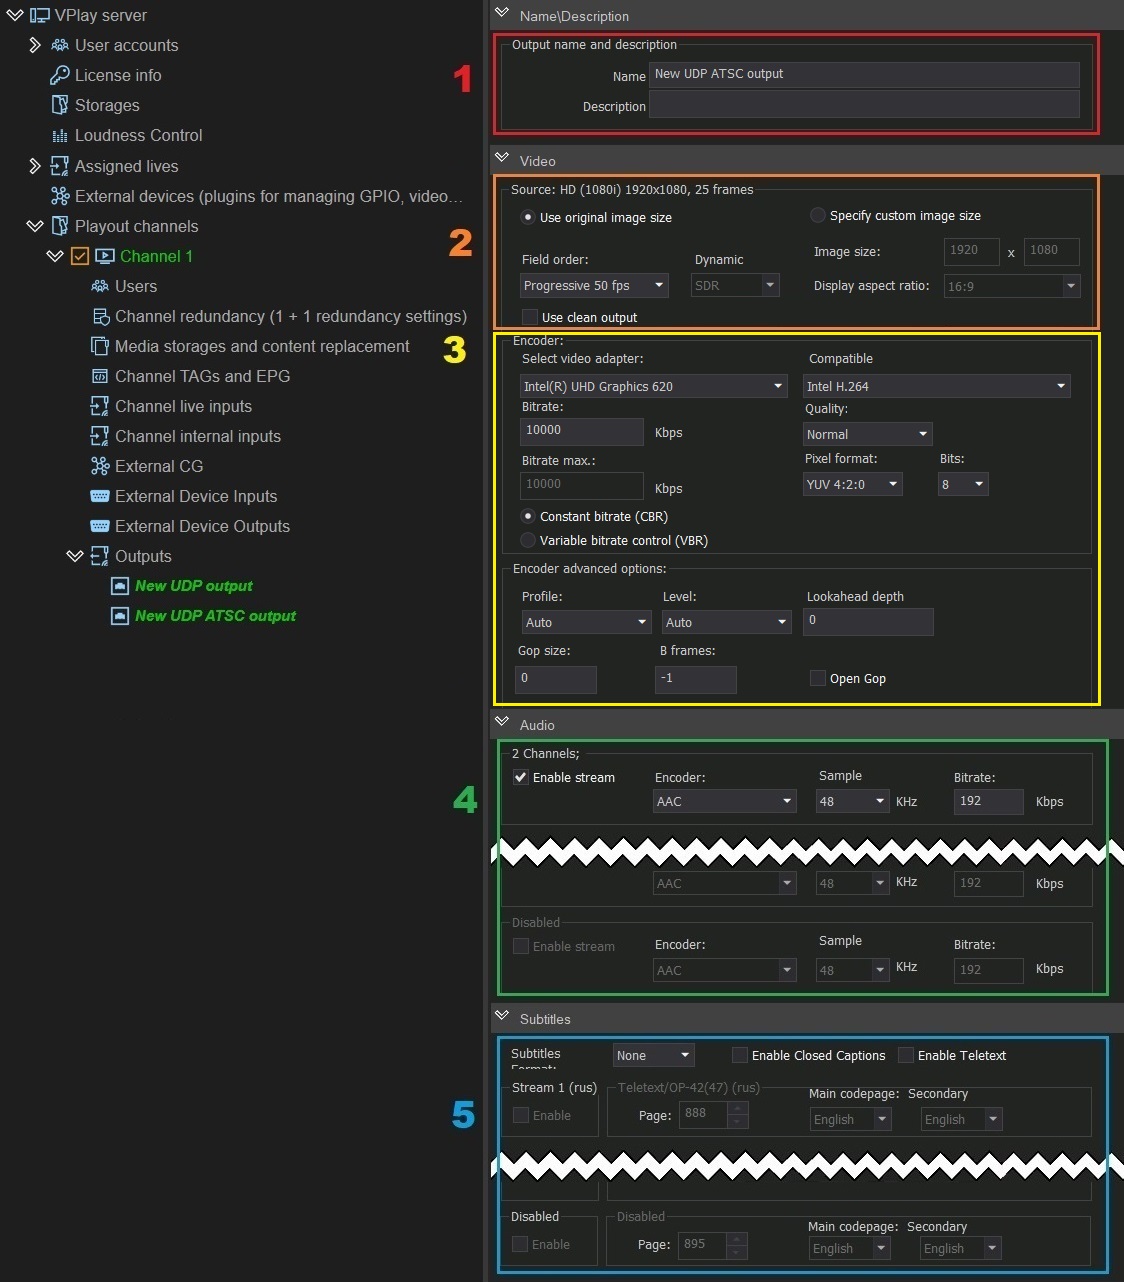1124x1282 pixels.
Task: Click the Channel 1 monitor icon
Action: tap(105, 256)
